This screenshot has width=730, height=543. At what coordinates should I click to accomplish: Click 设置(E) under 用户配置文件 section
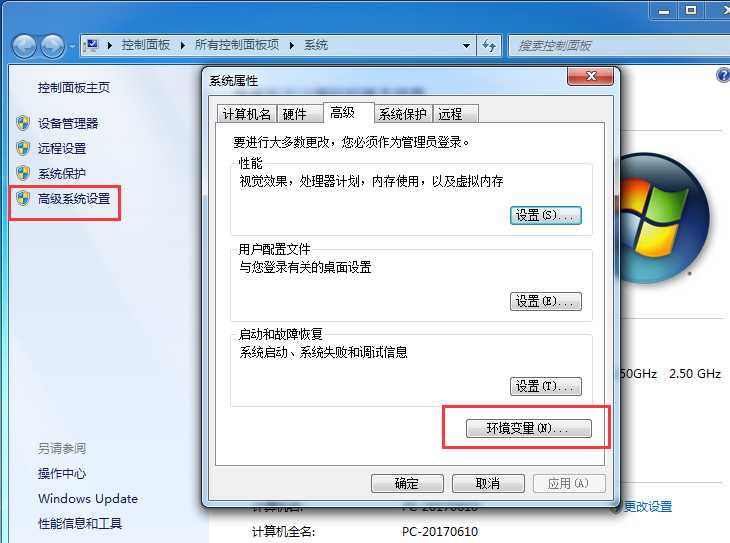point(546,301)
